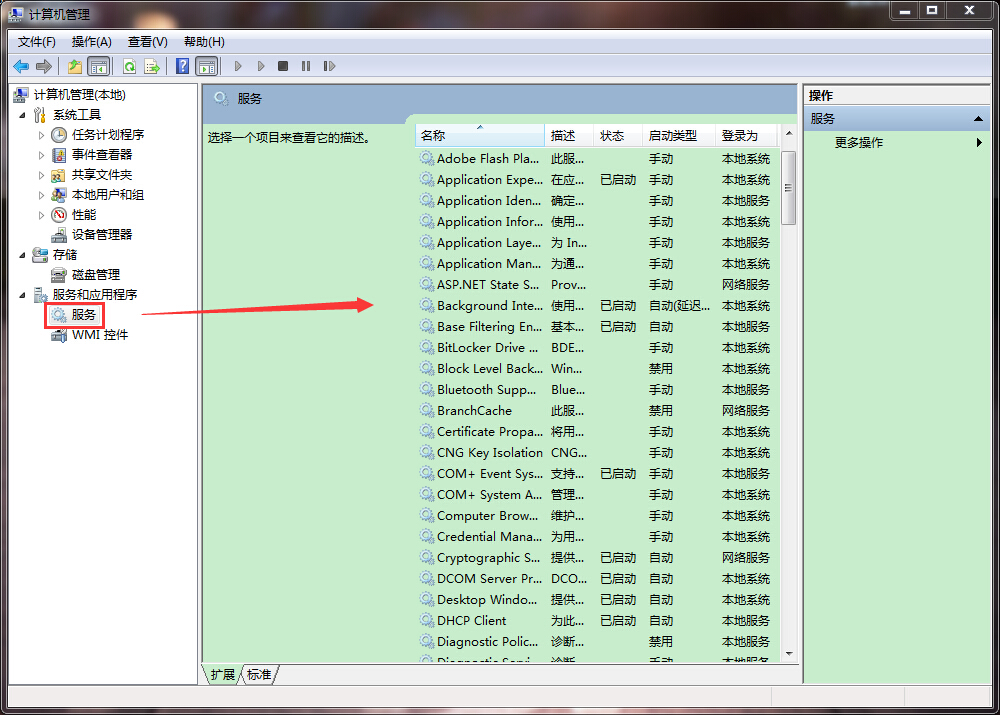Click the Restart service toolbar icon
This screenshot has height=715, width=1000.
click(329, 67)
